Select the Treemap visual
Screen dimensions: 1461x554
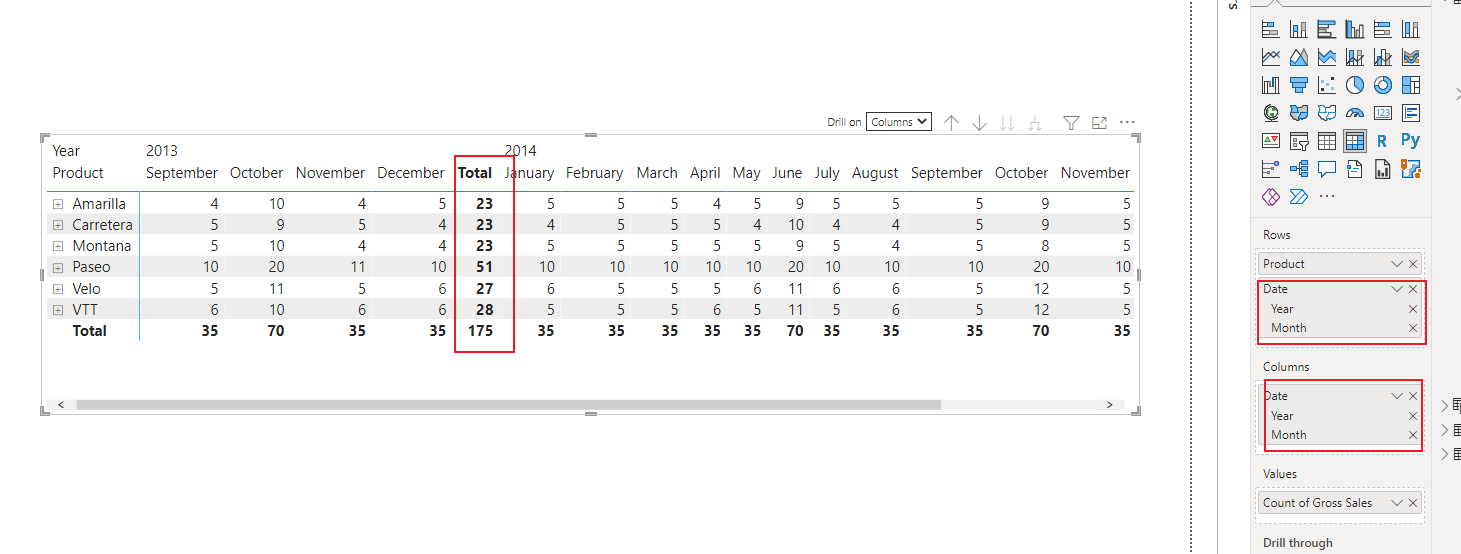click(1411, 85)
